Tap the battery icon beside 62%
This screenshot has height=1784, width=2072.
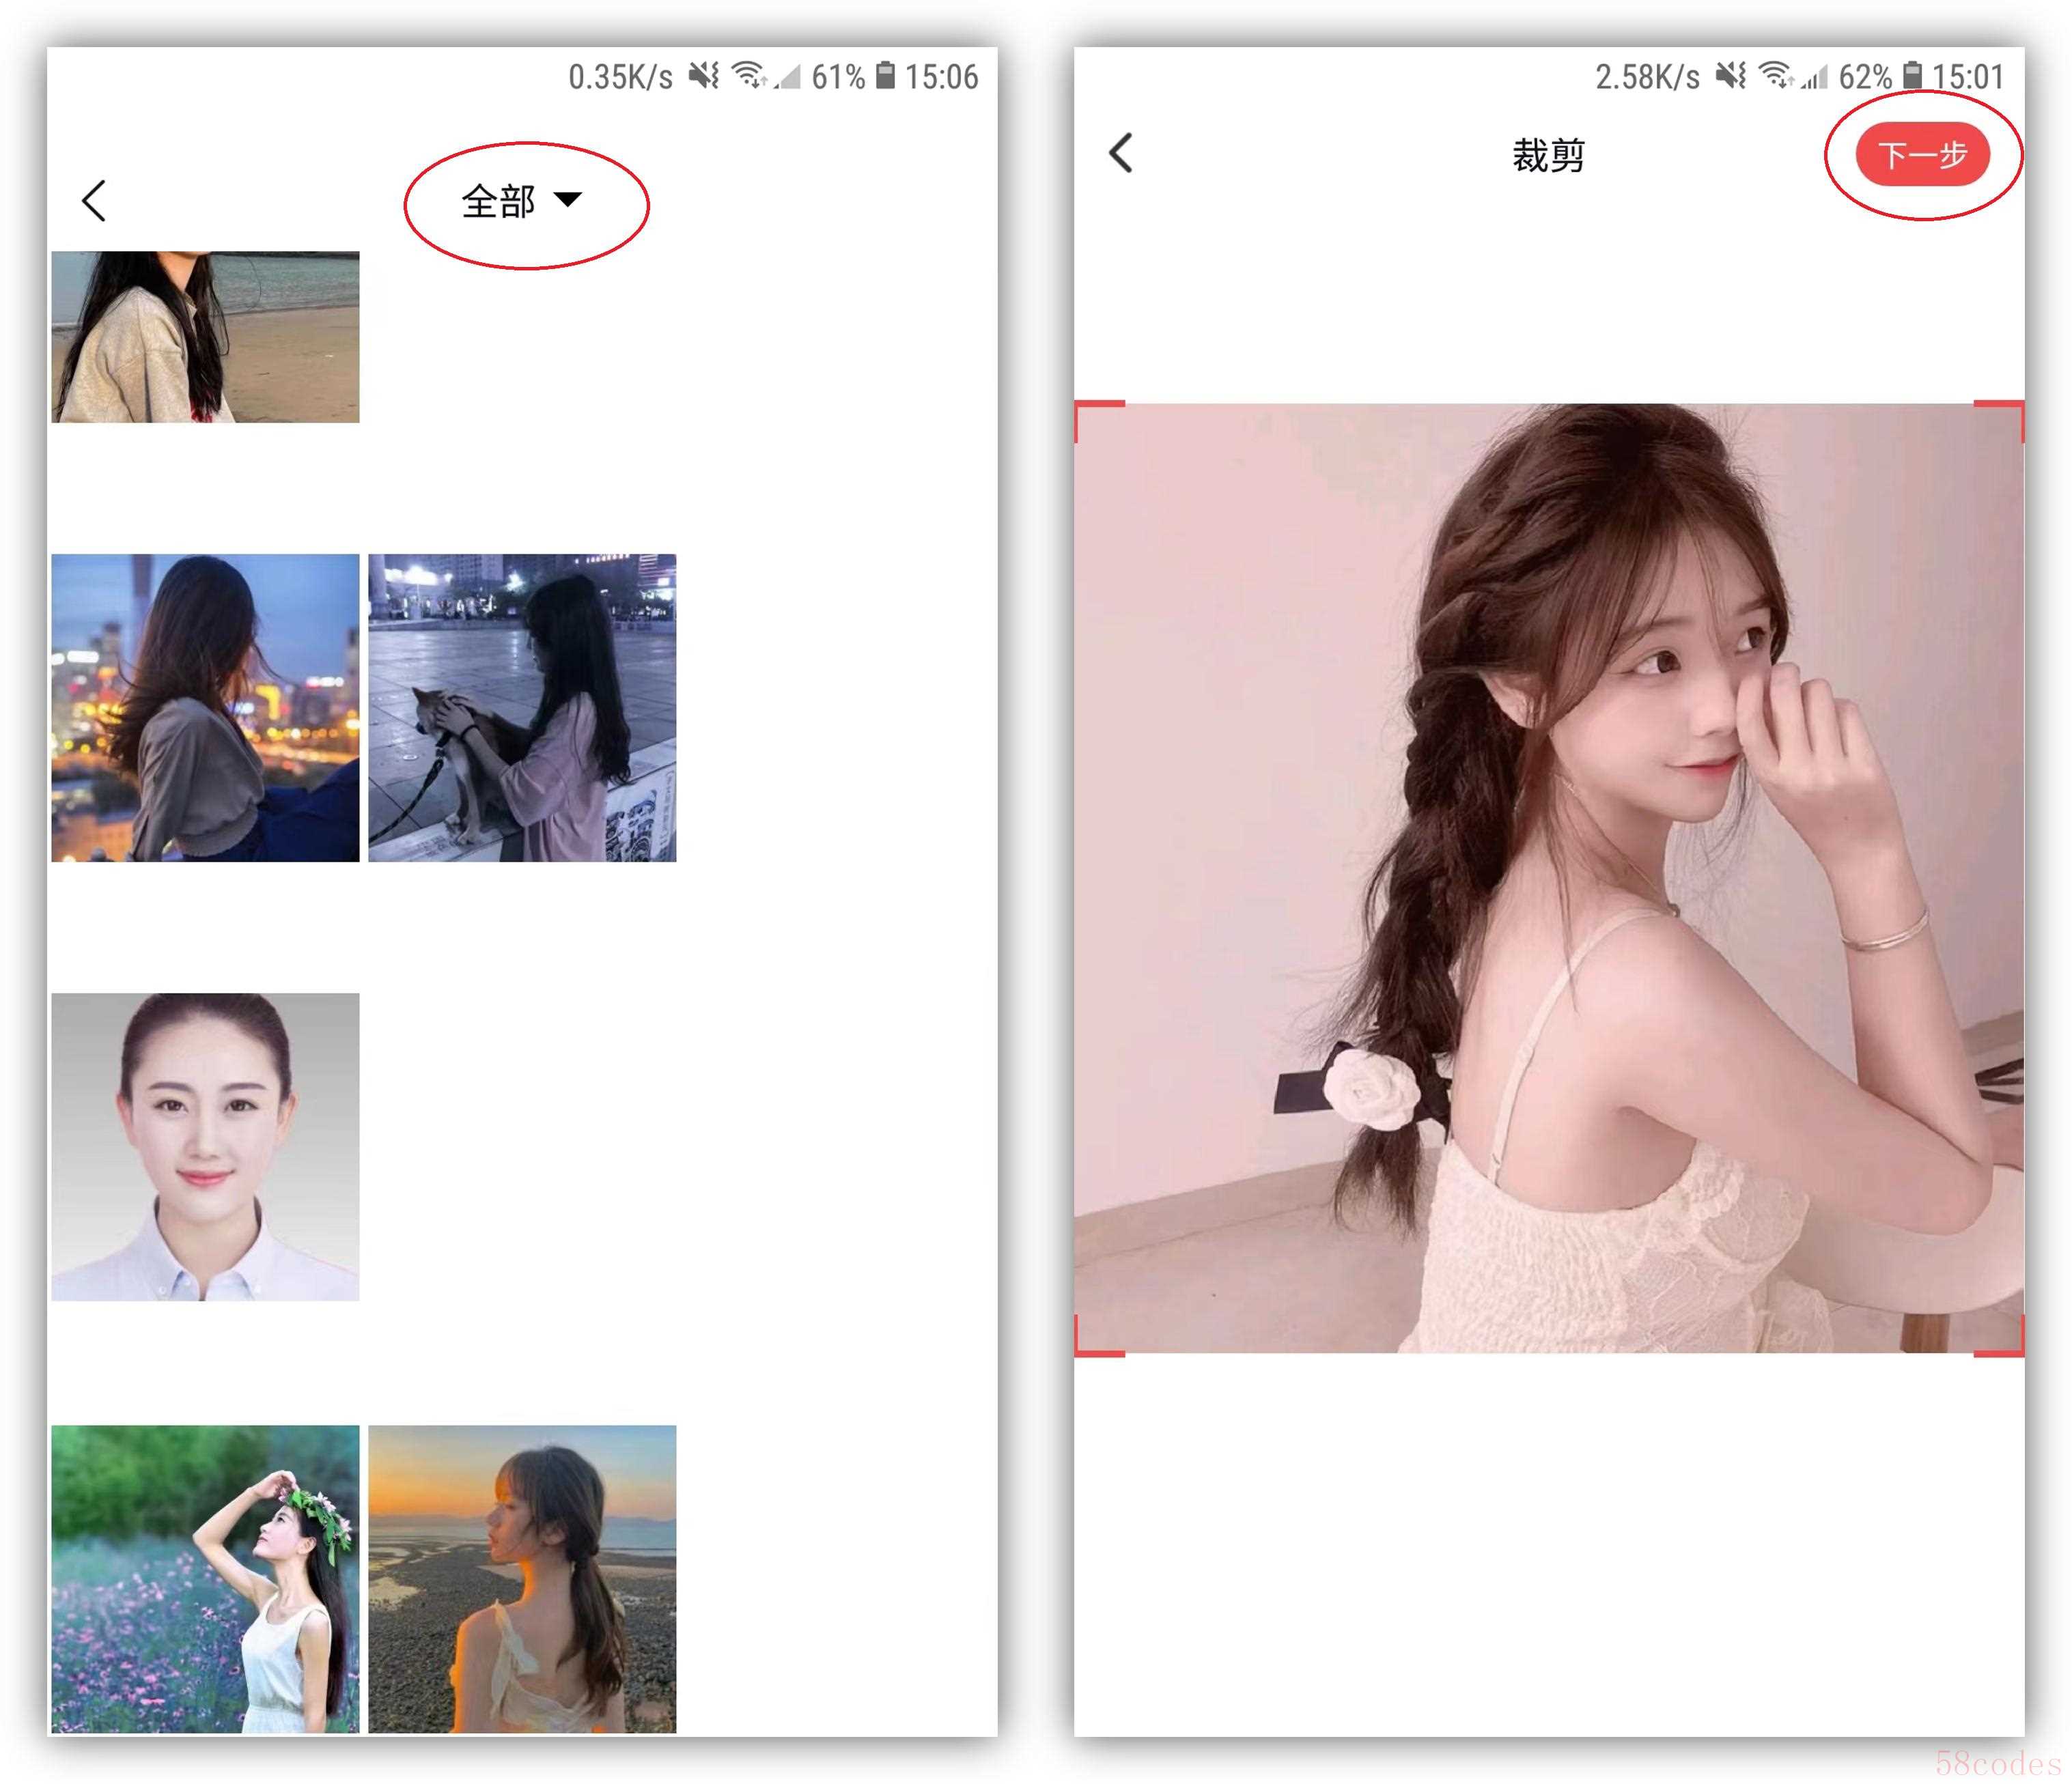[x=1912, y=75]
